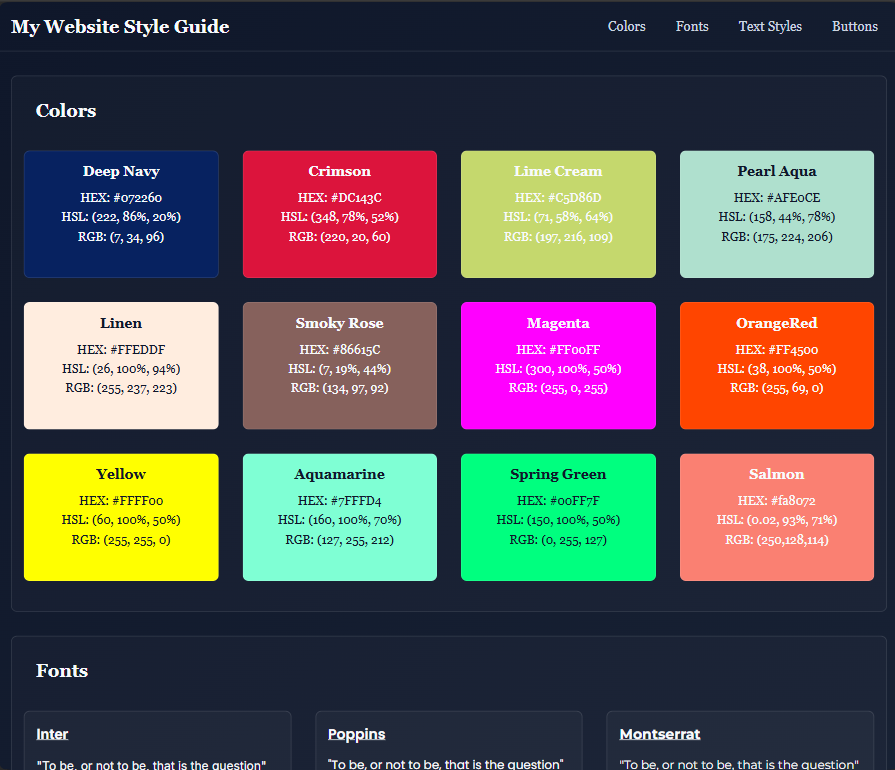The image size is (895, 770).
Task: Click the Yellow color card
Action: (x=121, y=517)
